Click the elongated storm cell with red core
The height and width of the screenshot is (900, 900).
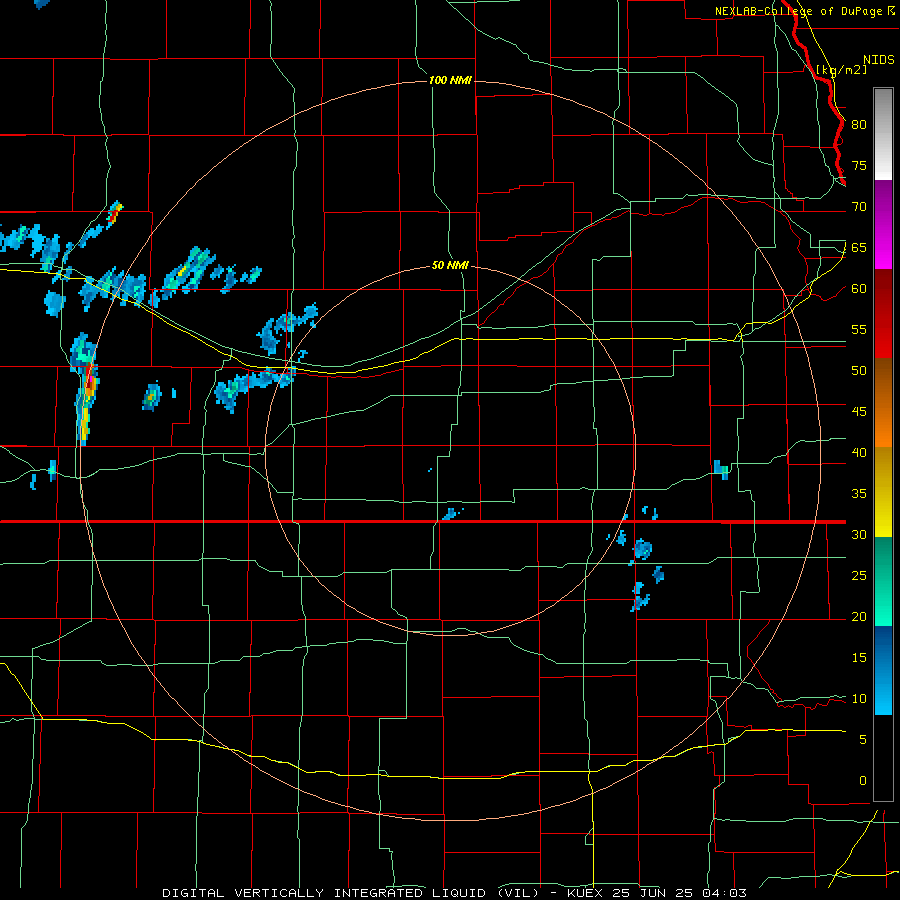click(86, 389)
